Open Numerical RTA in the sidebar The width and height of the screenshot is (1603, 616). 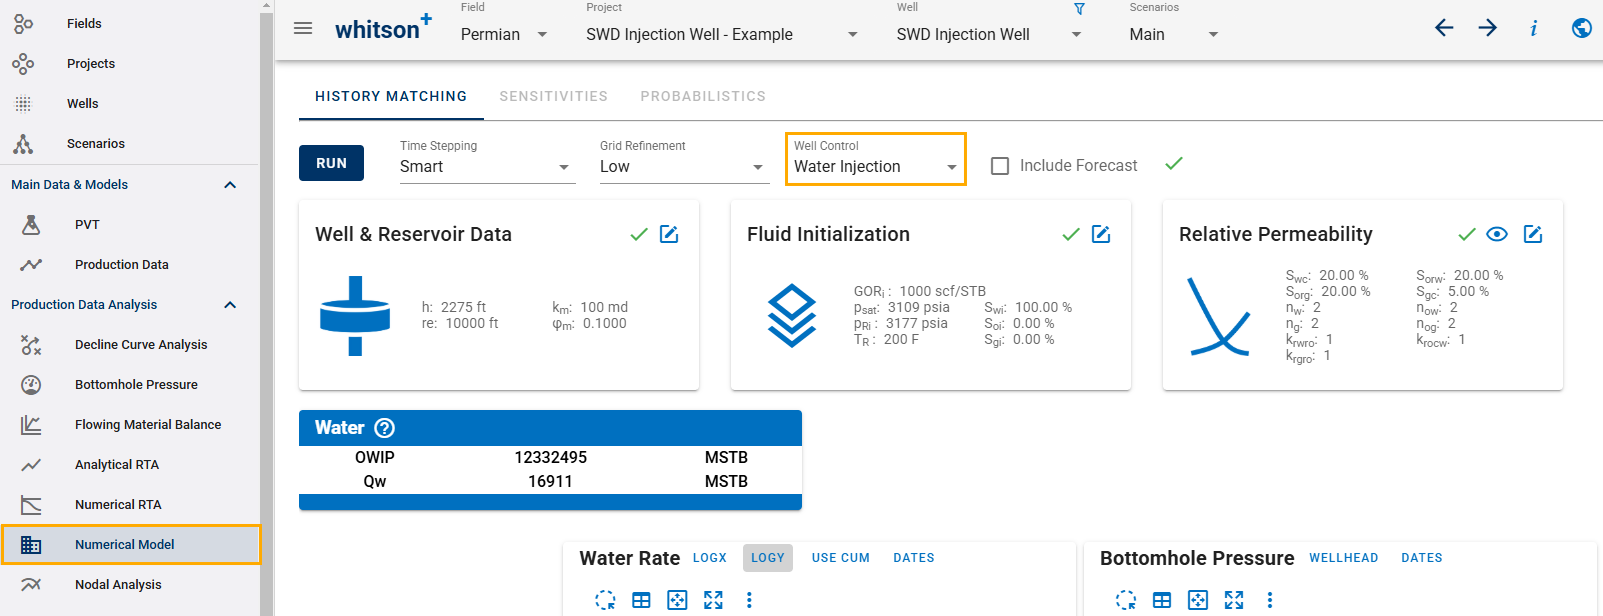pyautogui.click(x=118, y=505)
